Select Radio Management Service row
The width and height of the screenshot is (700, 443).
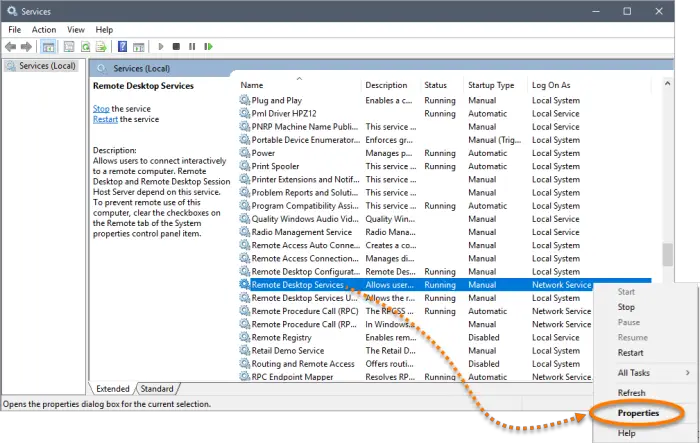coord(444,232)
